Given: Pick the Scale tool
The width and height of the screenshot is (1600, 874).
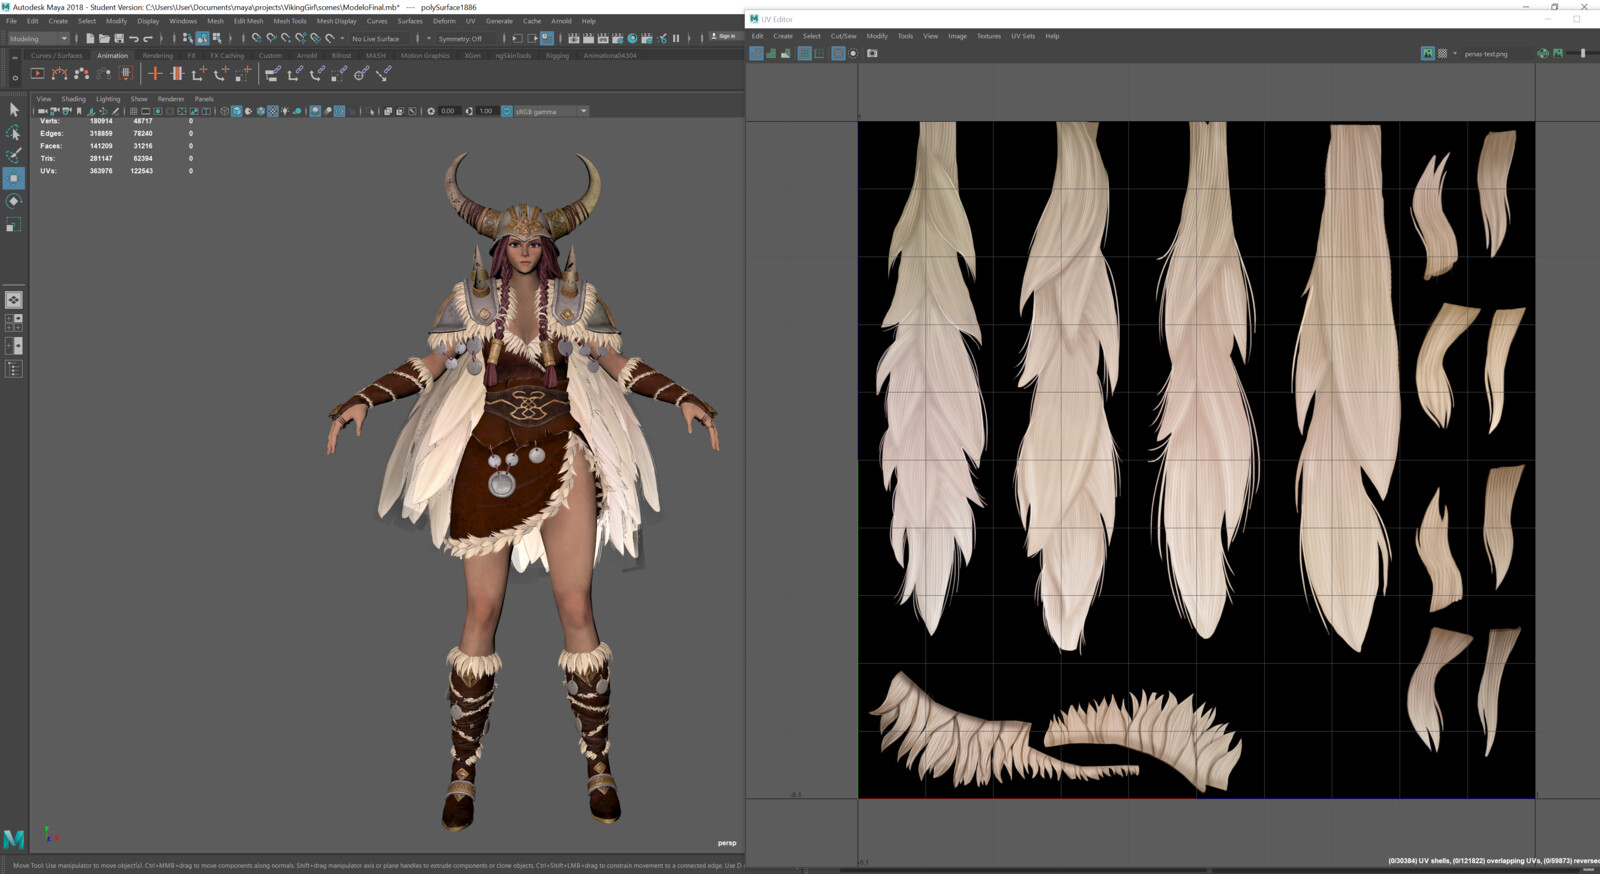Looking at the screenshot, I should (14, 225).
